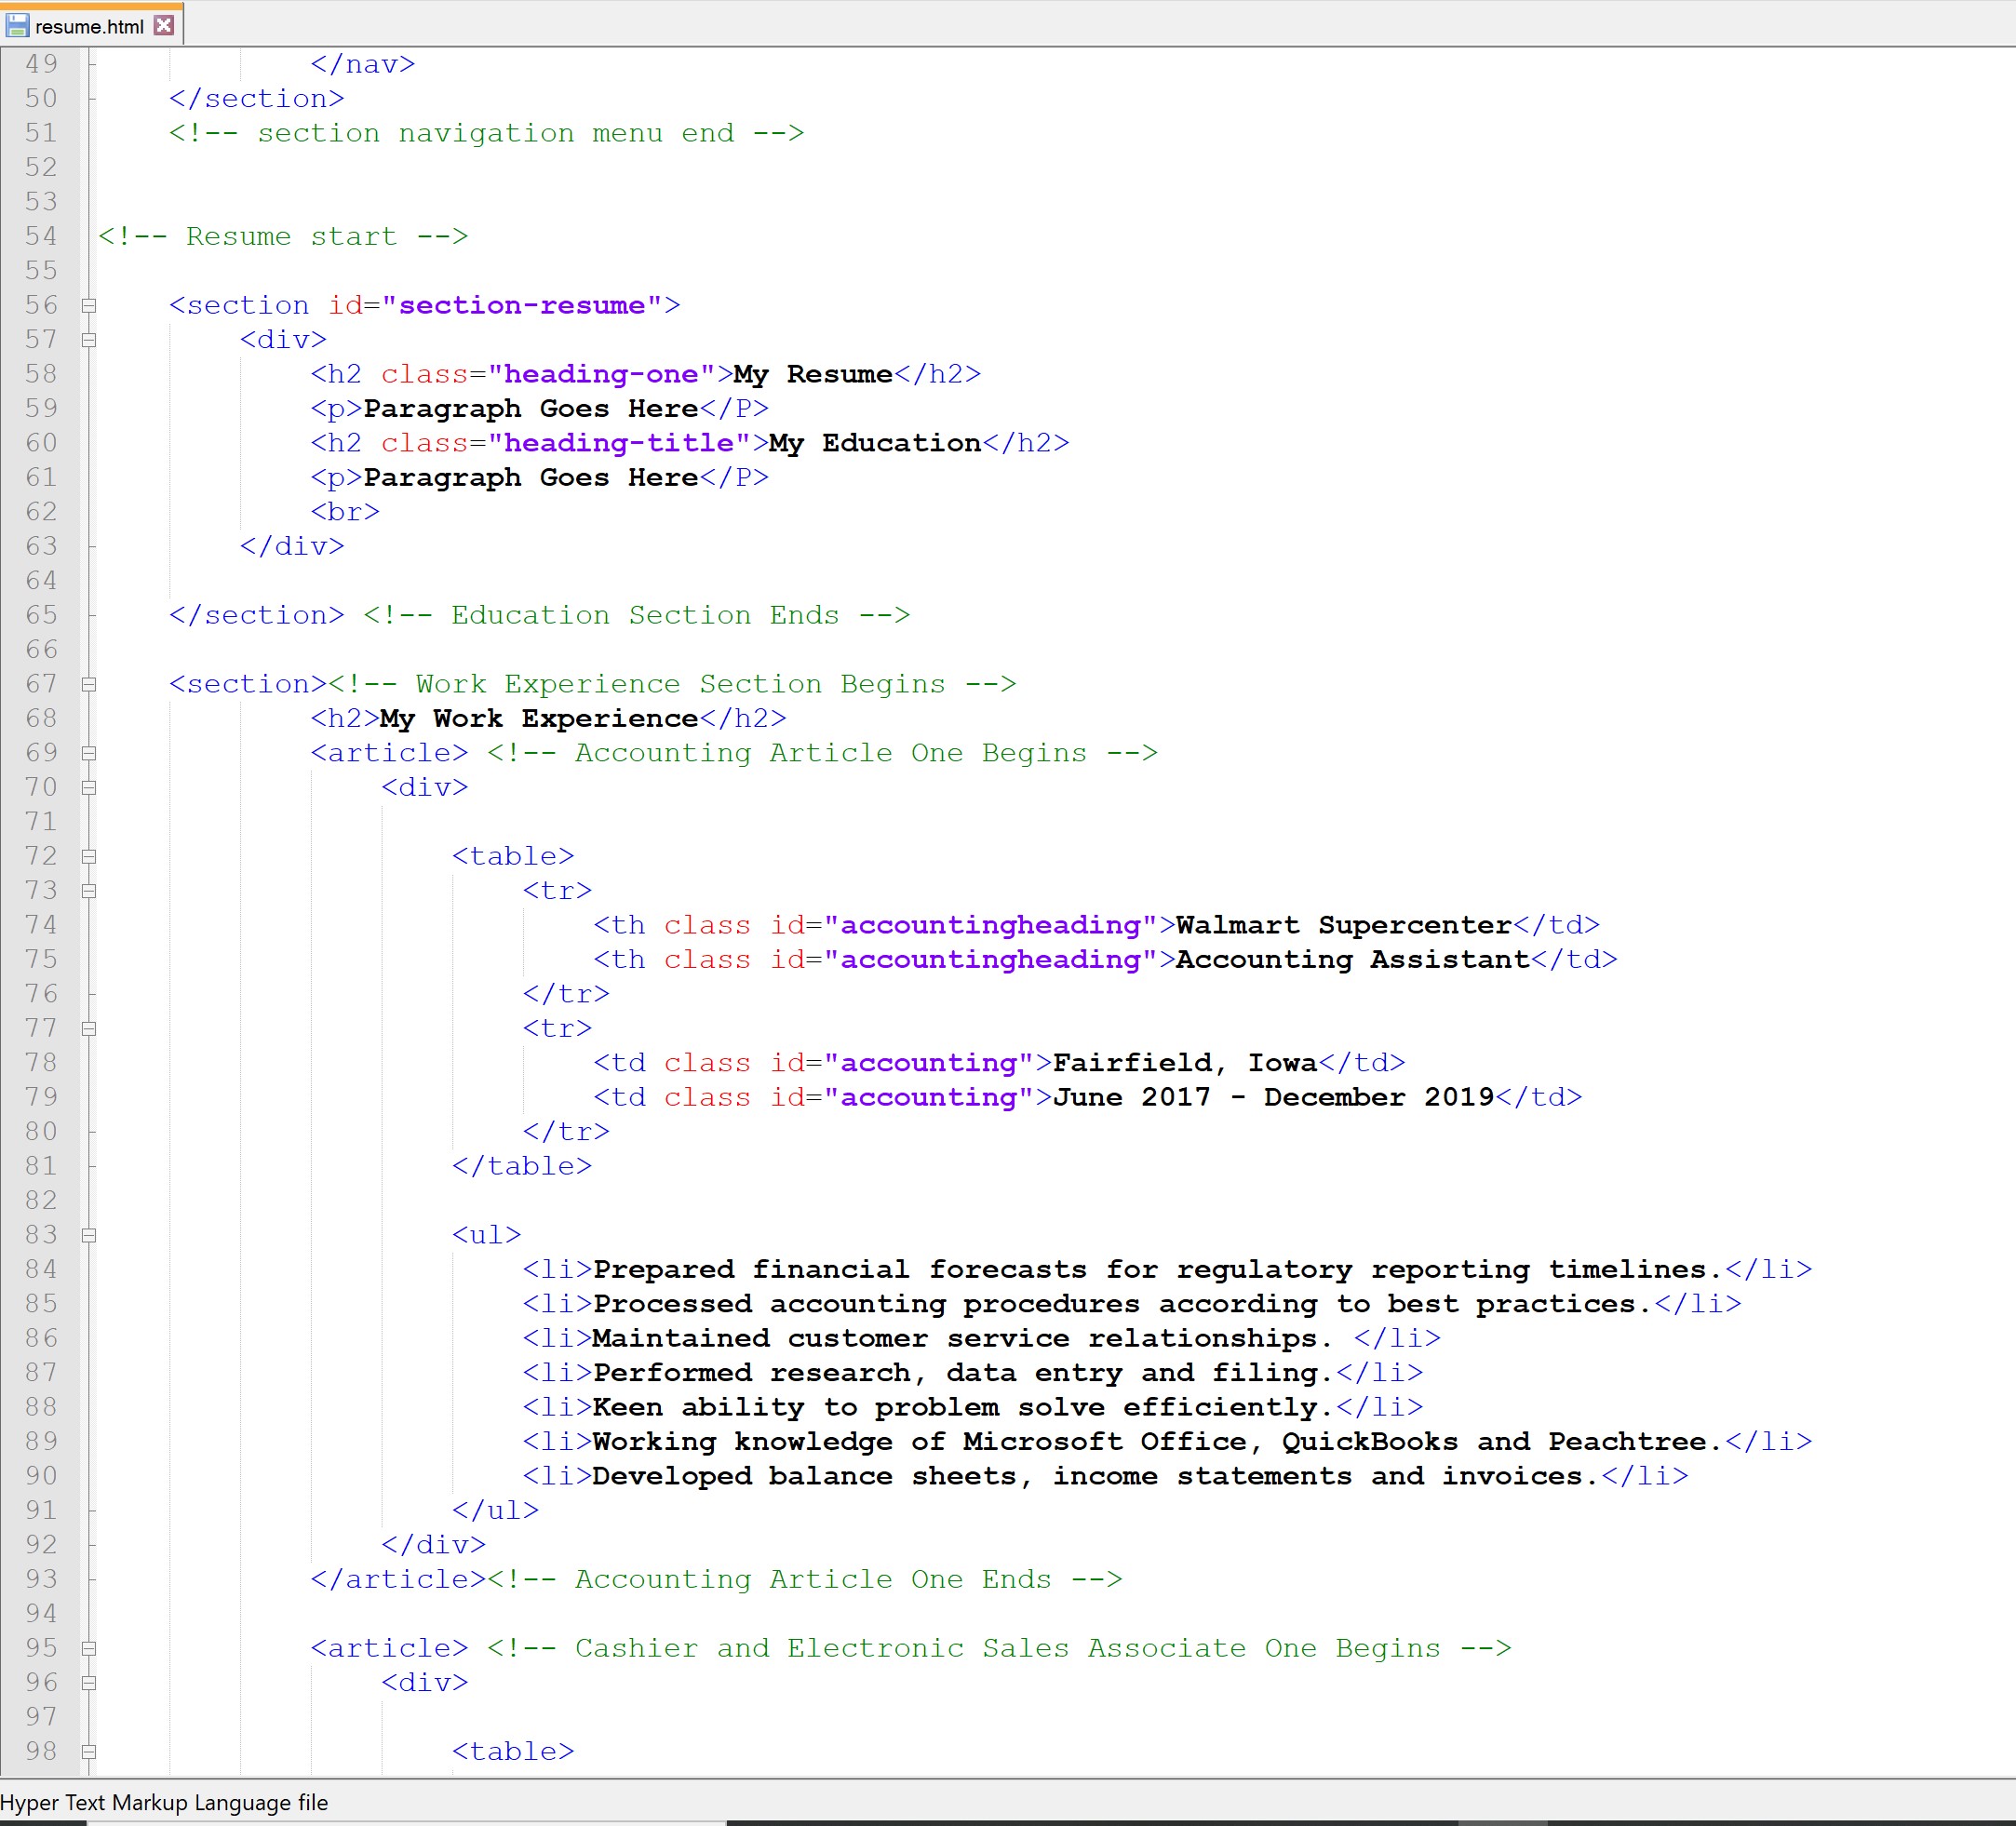Click 'Keen ability to problem solve' item

tap(963, 1407)
